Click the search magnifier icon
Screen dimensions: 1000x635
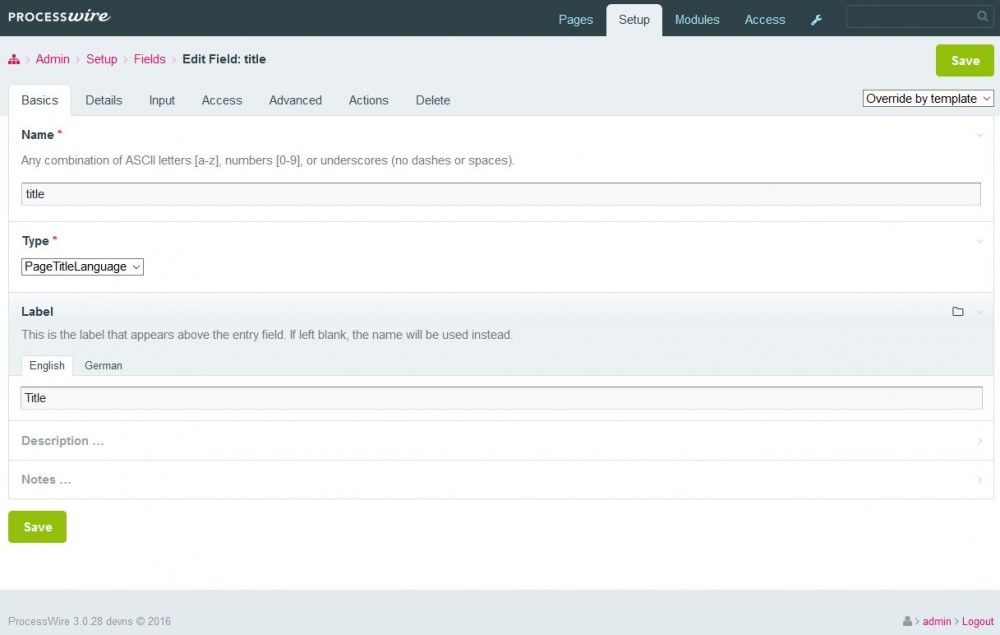coord(982,17)
